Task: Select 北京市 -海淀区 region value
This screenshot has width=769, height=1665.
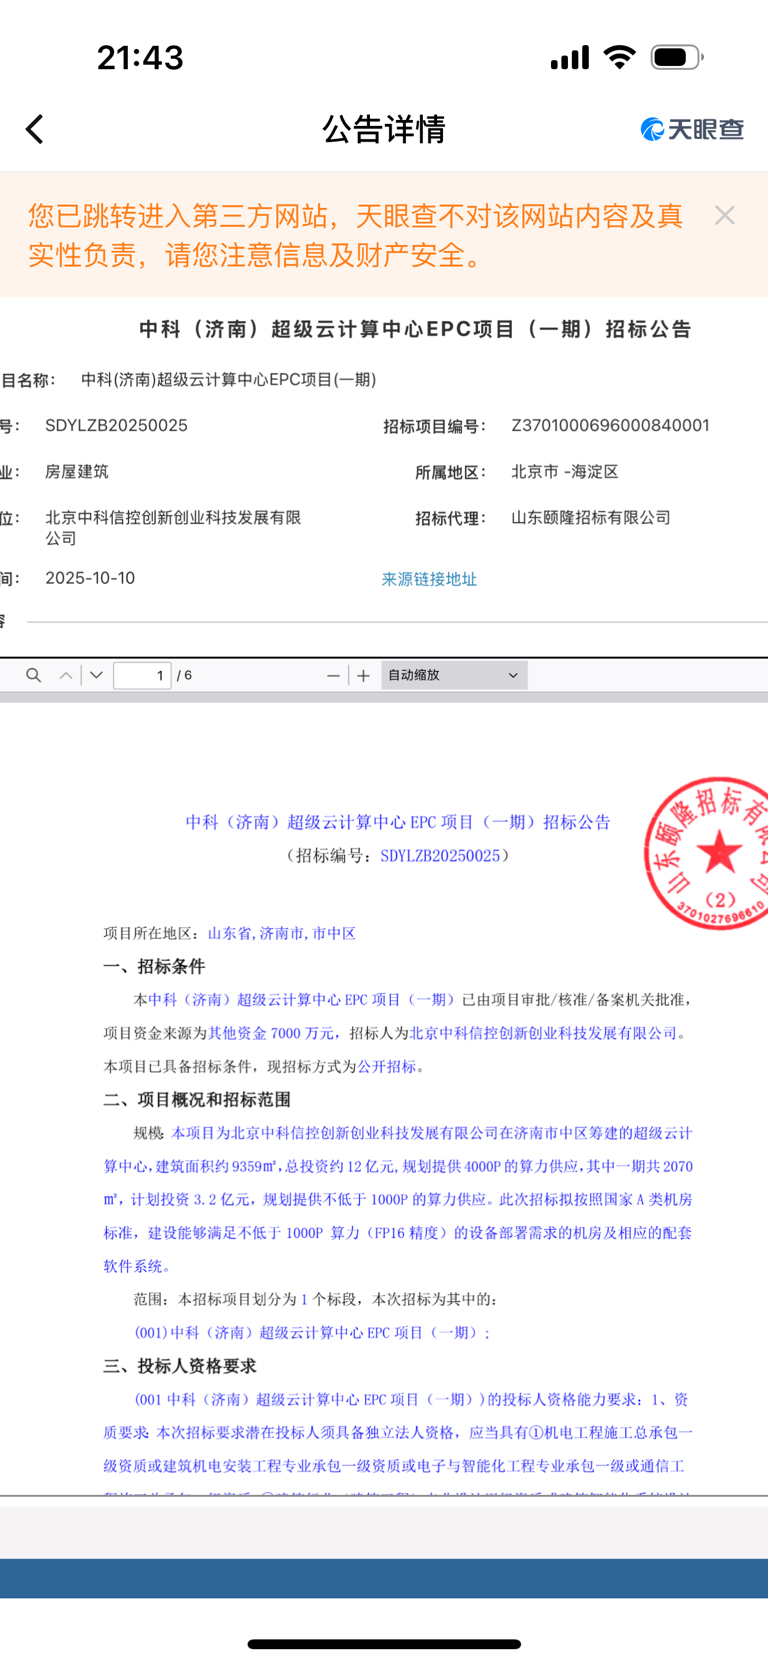Action: coord(565,471)
